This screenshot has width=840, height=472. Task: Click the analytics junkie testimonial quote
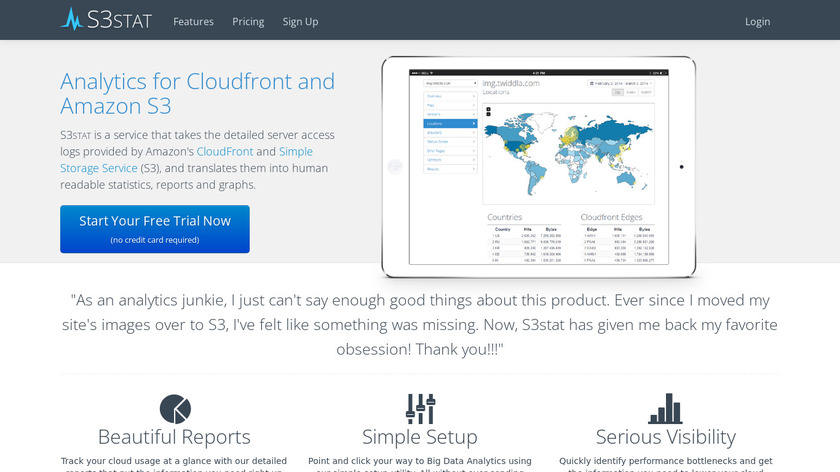coord(419,325)
